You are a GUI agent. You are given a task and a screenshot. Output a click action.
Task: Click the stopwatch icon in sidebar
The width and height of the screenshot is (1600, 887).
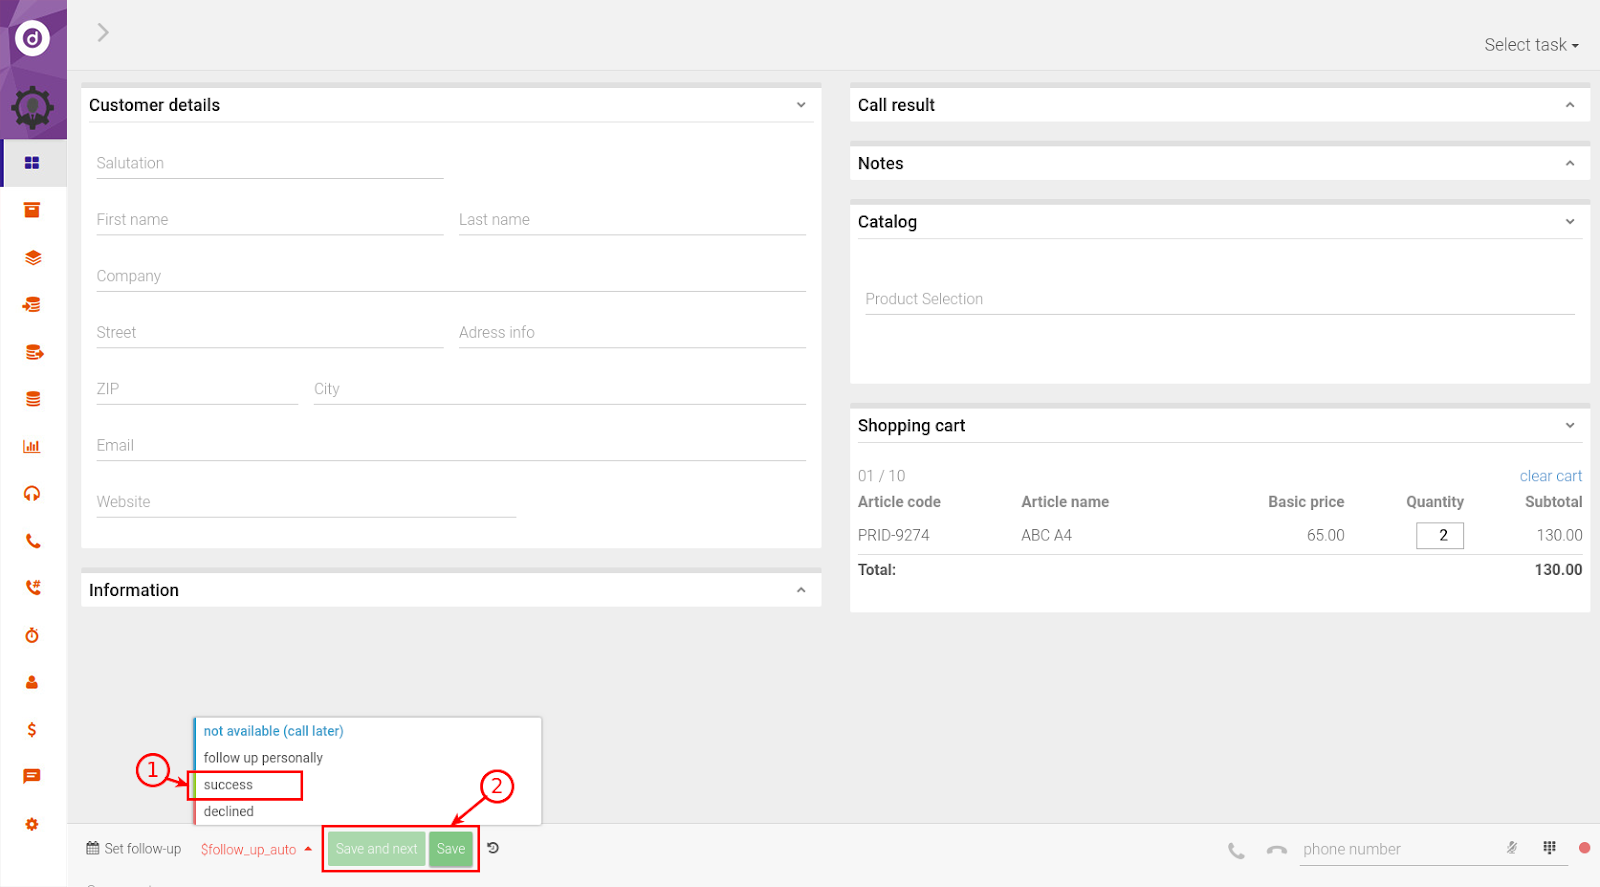pyautogui.click(x=32, y=636)
